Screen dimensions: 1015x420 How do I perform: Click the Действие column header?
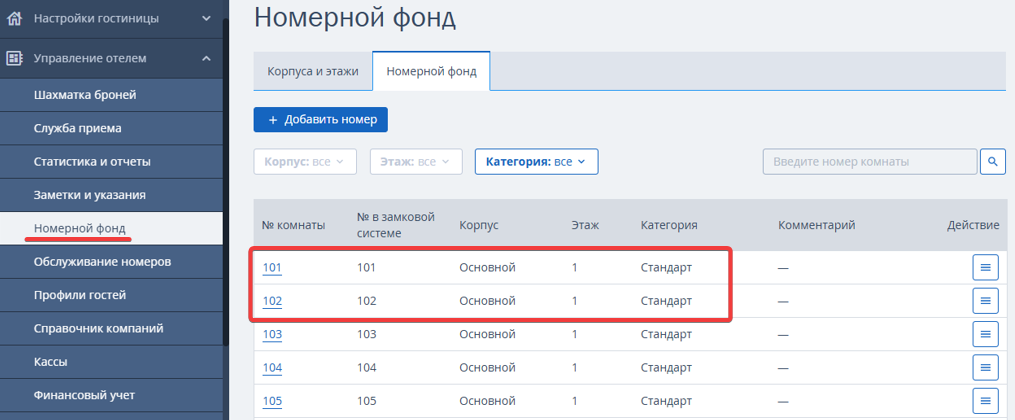point(973,225)
